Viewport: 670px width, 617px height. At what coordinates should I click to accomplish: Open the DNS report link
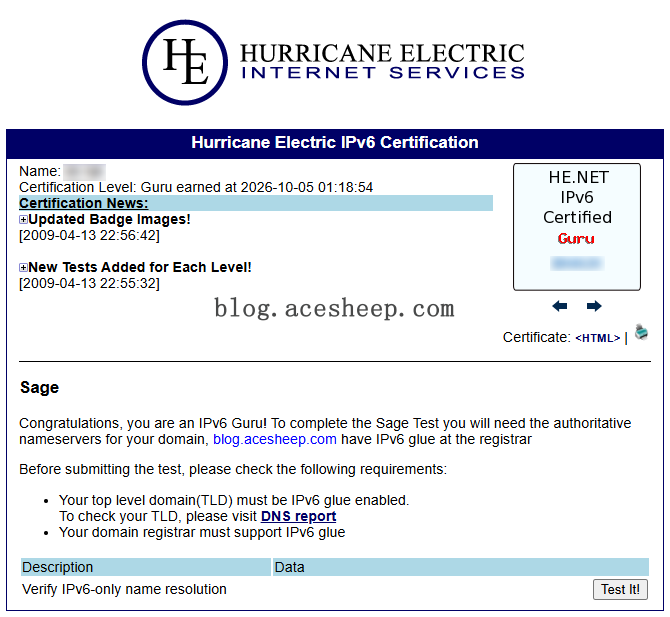click(x=298, y=516)
